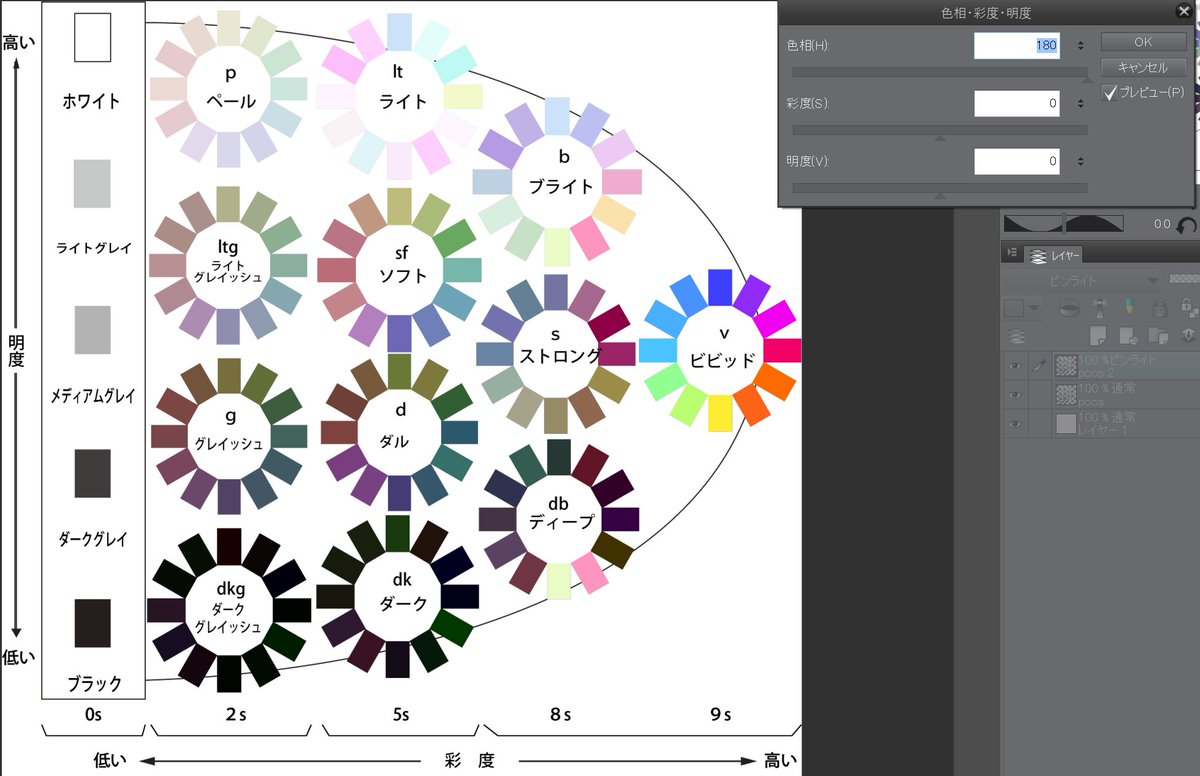Click the ライトグレイ swatch on canvas

click(x=92, y=183)
